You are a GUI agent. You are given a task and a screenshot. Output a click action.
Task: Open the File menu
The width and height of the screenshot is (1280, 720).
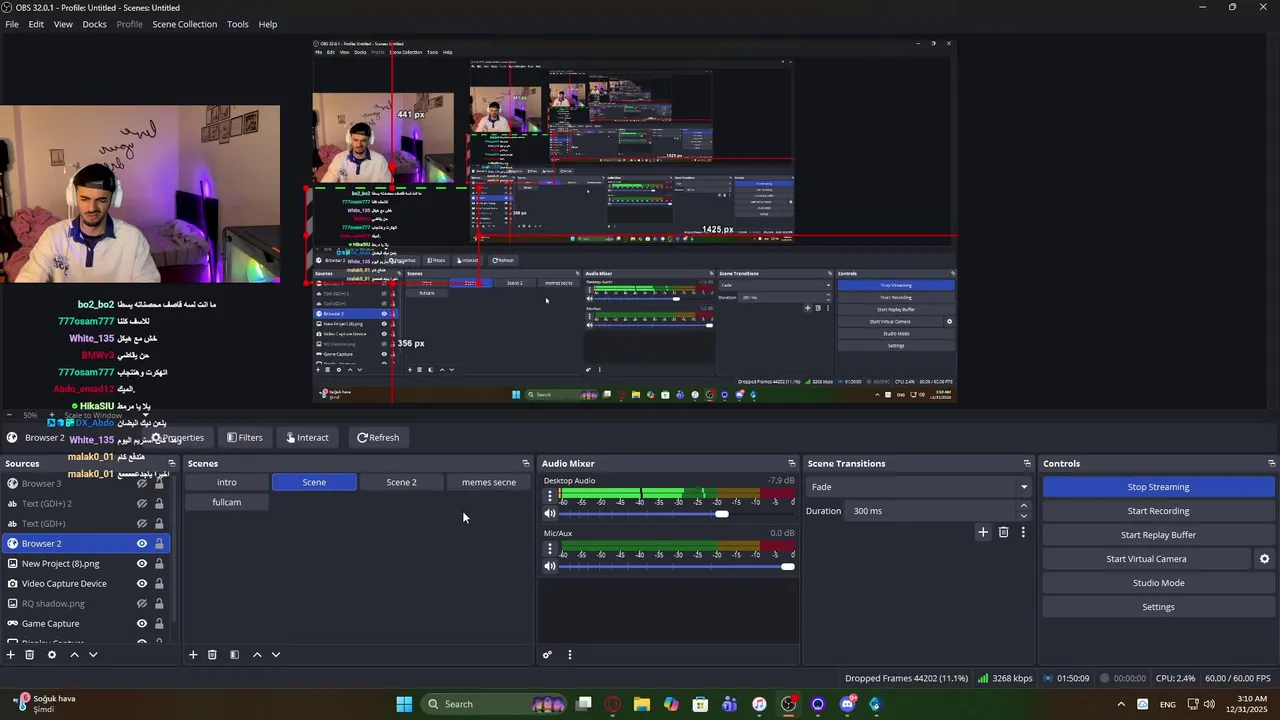(12, 24)
